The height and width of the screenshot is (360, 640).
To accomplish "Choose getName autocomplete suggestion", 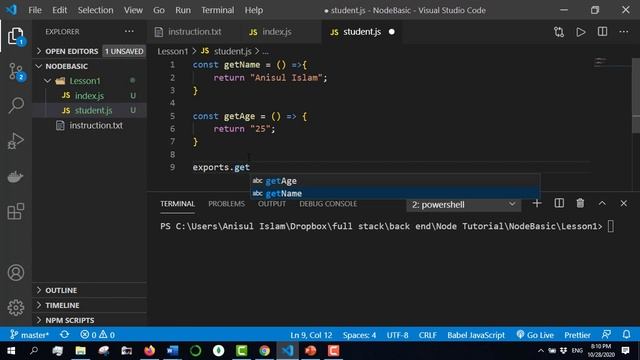I will 395,193.
